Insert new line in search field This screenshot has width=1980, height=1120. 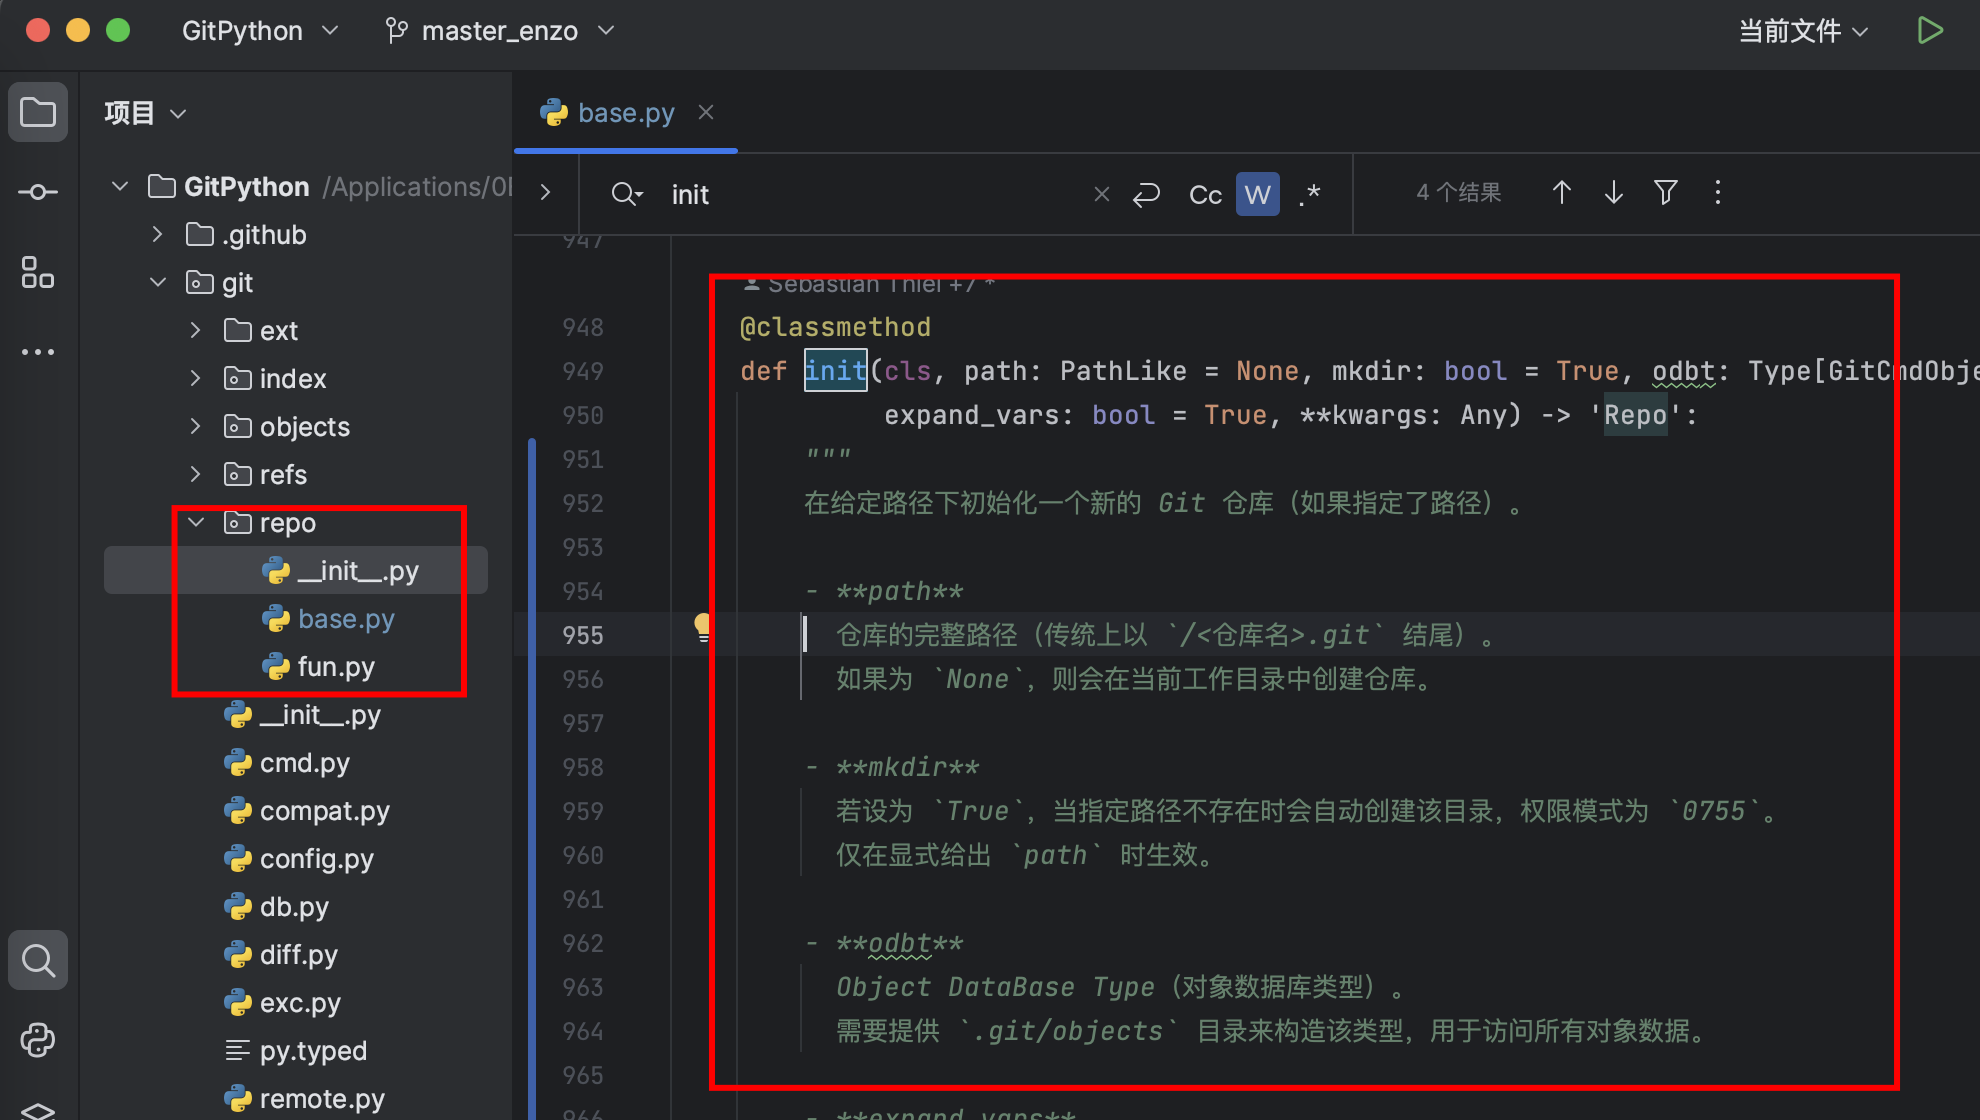(1146, 194)
